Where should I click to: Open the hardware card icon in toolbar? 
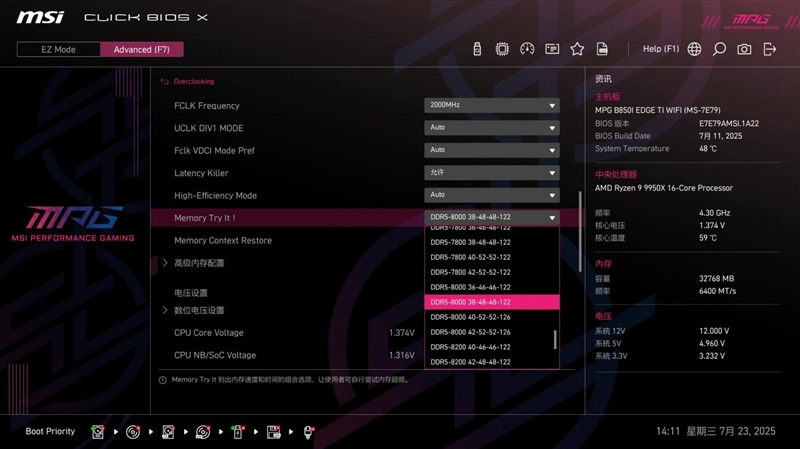pyautogui.click(x=552, y=49)
